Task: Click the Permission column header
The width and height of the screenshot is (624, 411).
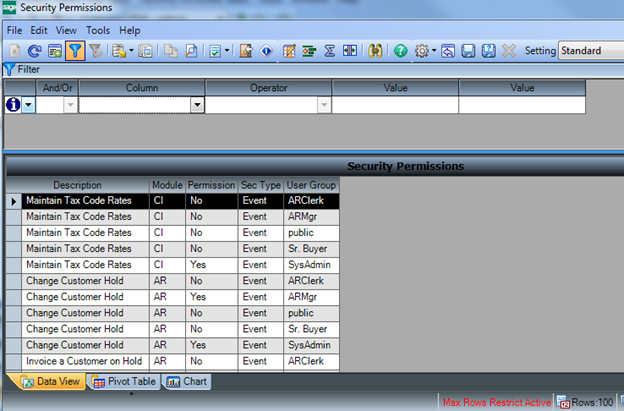Action: tap(211, 185)
